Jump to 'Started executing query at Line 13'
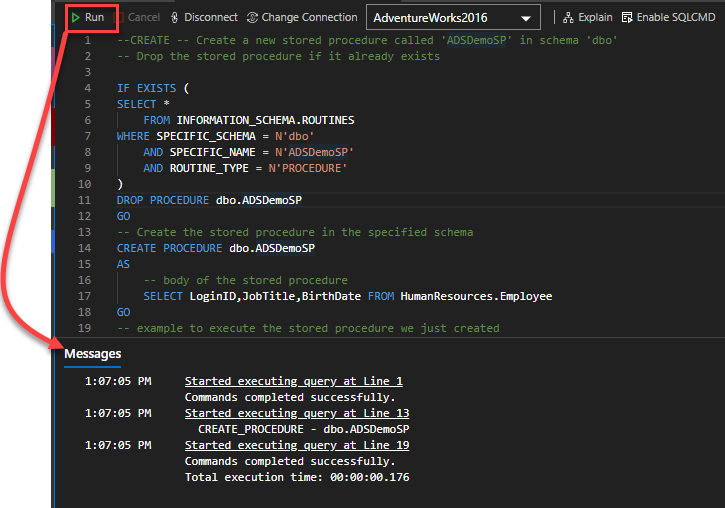This screenshot has height=508, width=725. click(x=297, y=413)
